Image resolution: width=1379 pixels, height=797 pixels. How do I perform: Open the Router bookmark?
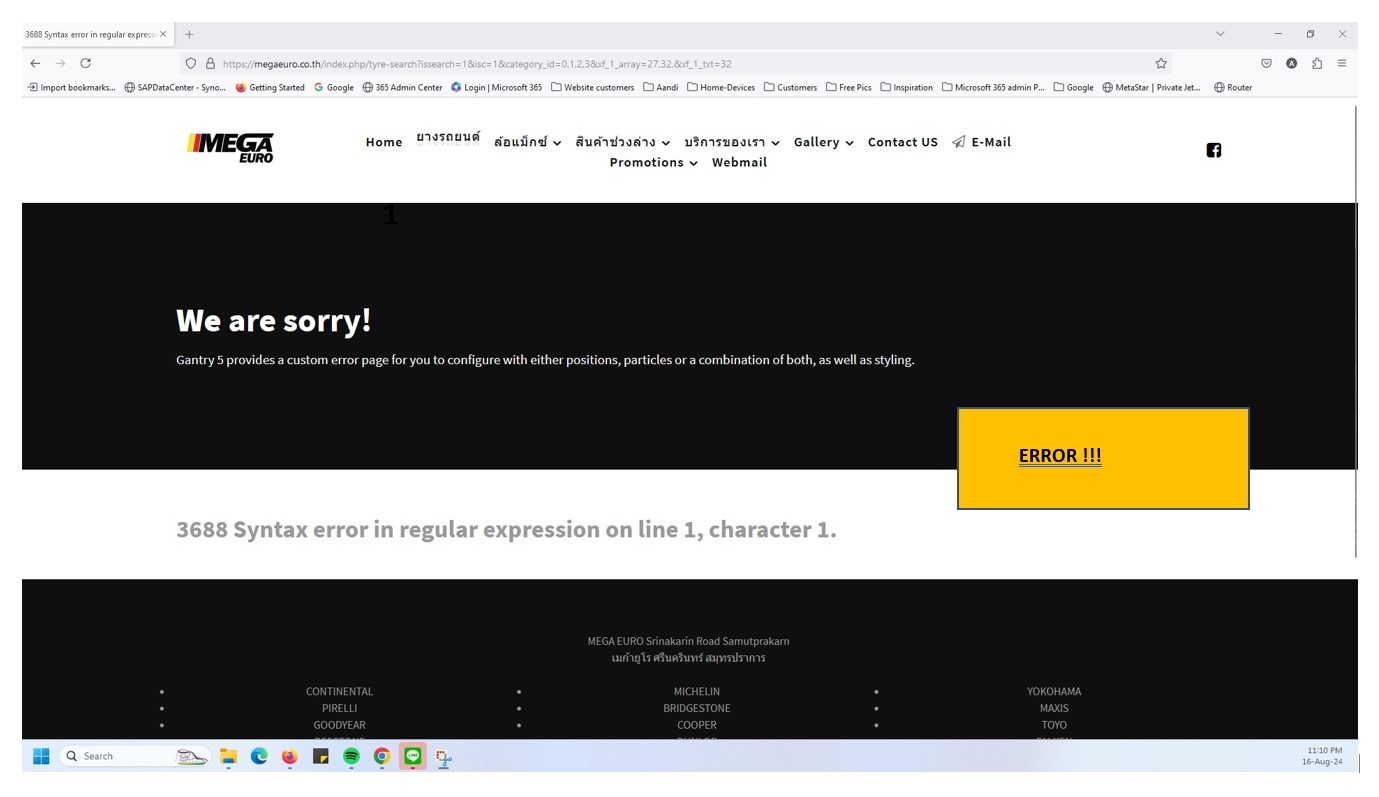click(1233, 87)
